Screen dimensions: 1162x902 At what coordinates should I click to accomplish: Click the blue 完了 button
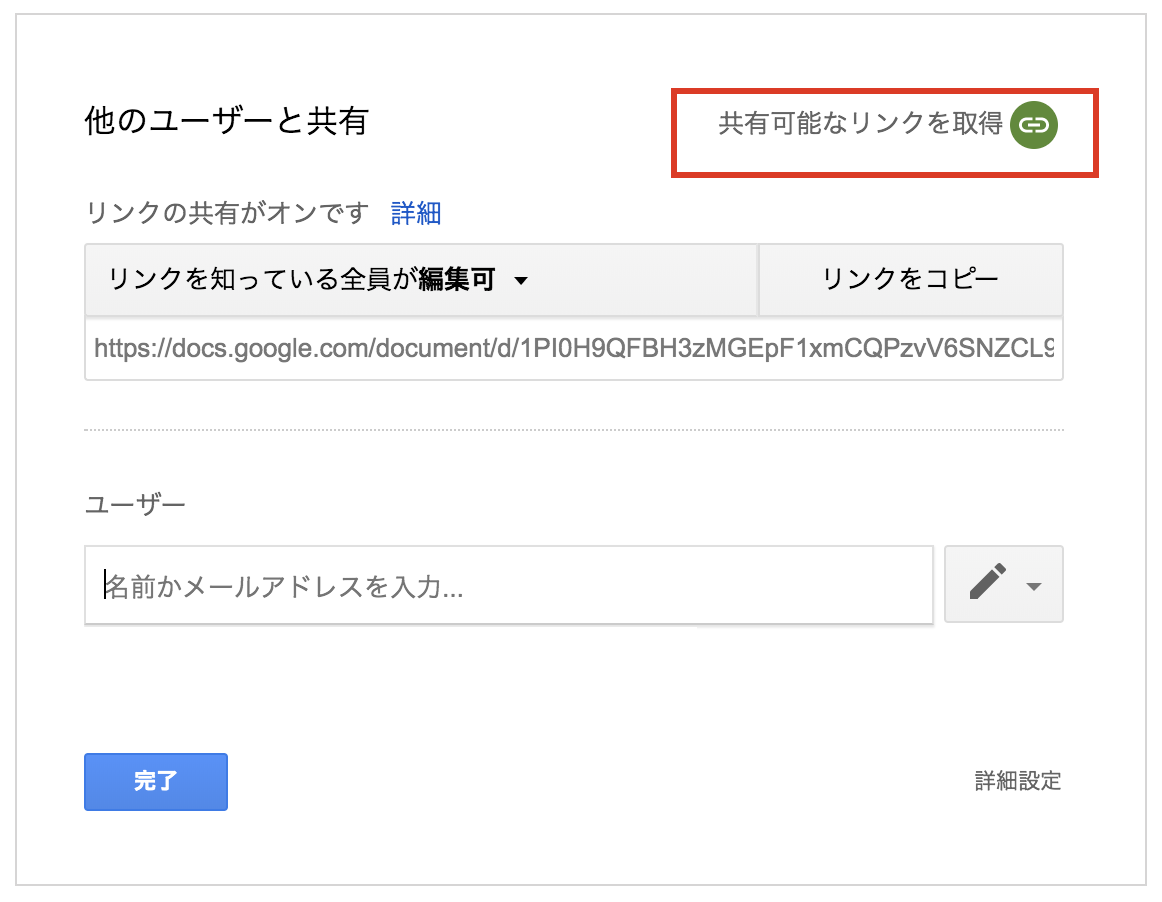tap(156, 781)
